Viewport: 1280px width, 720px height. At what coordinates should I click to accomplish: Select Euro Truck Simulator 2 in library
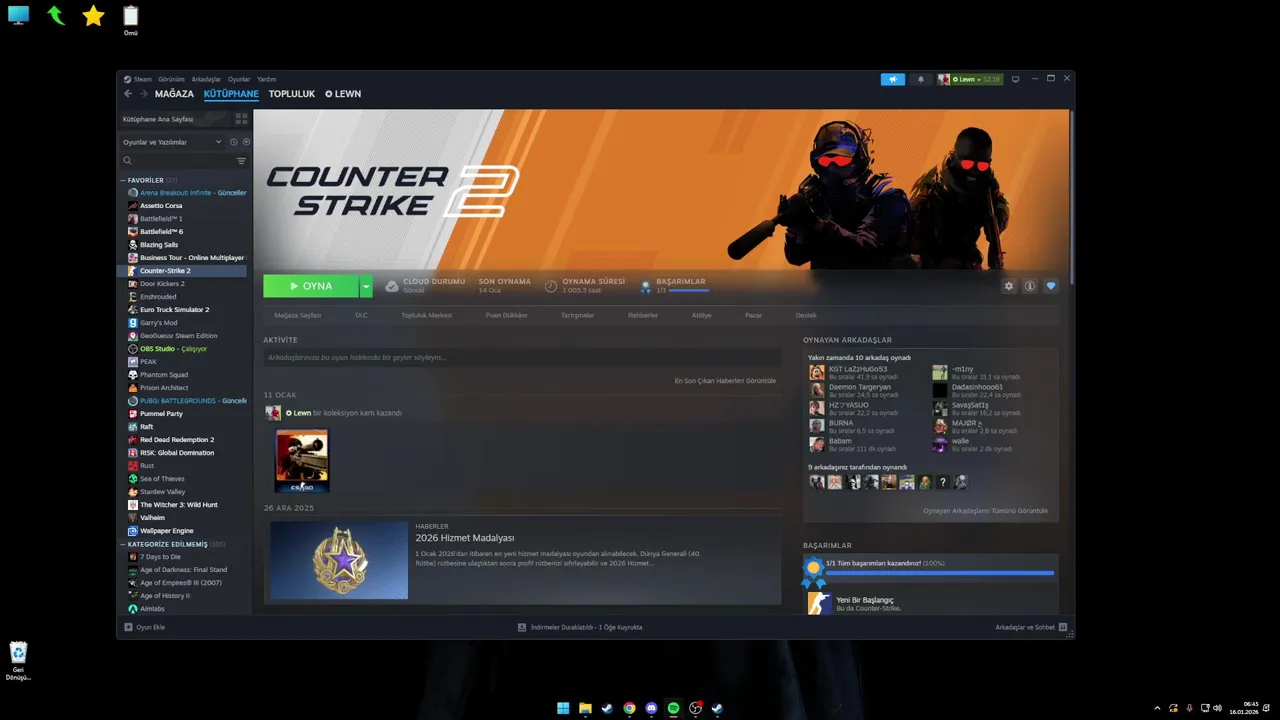(x=175, y=310)
